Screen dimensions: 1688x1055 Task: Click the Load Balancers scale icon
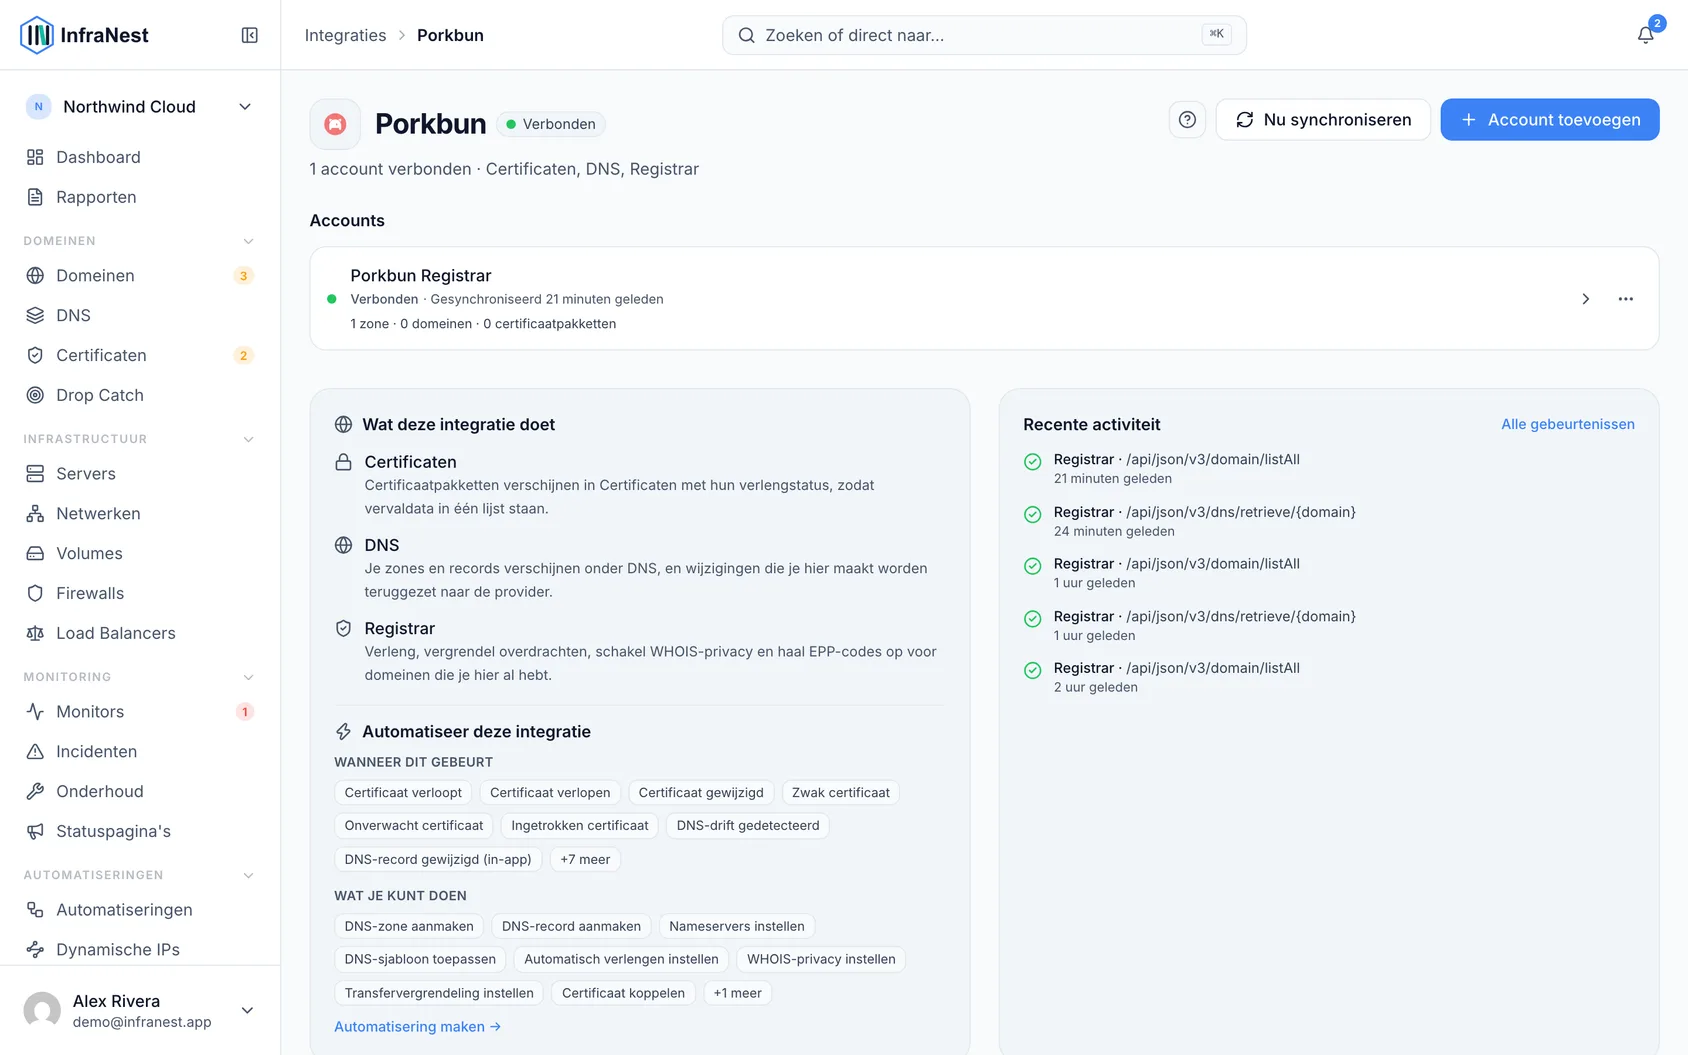pos(35,633)
